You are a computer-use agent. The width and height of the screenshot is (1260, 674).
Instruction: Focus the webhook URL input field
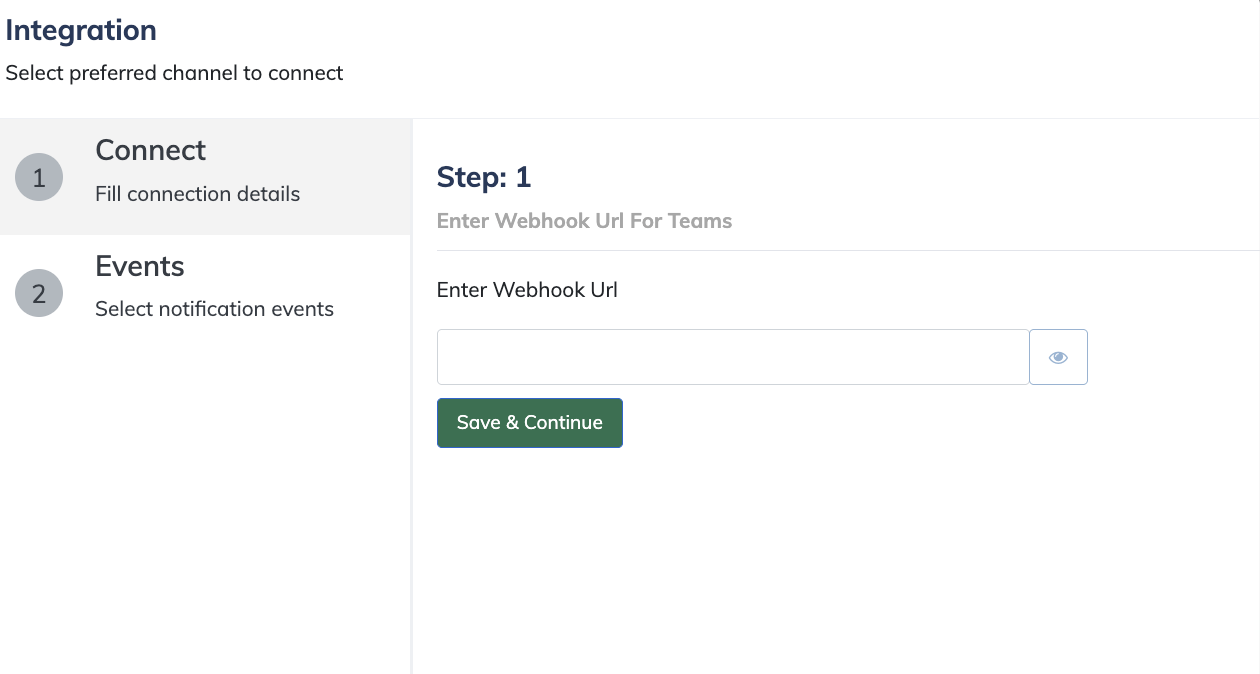[x=733, y=357]
